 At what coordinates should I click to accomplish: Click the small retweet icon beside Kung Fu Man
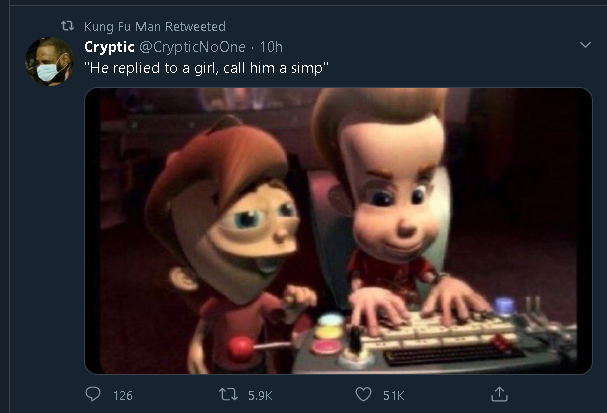pyautogui.click(x=67, y=26)
